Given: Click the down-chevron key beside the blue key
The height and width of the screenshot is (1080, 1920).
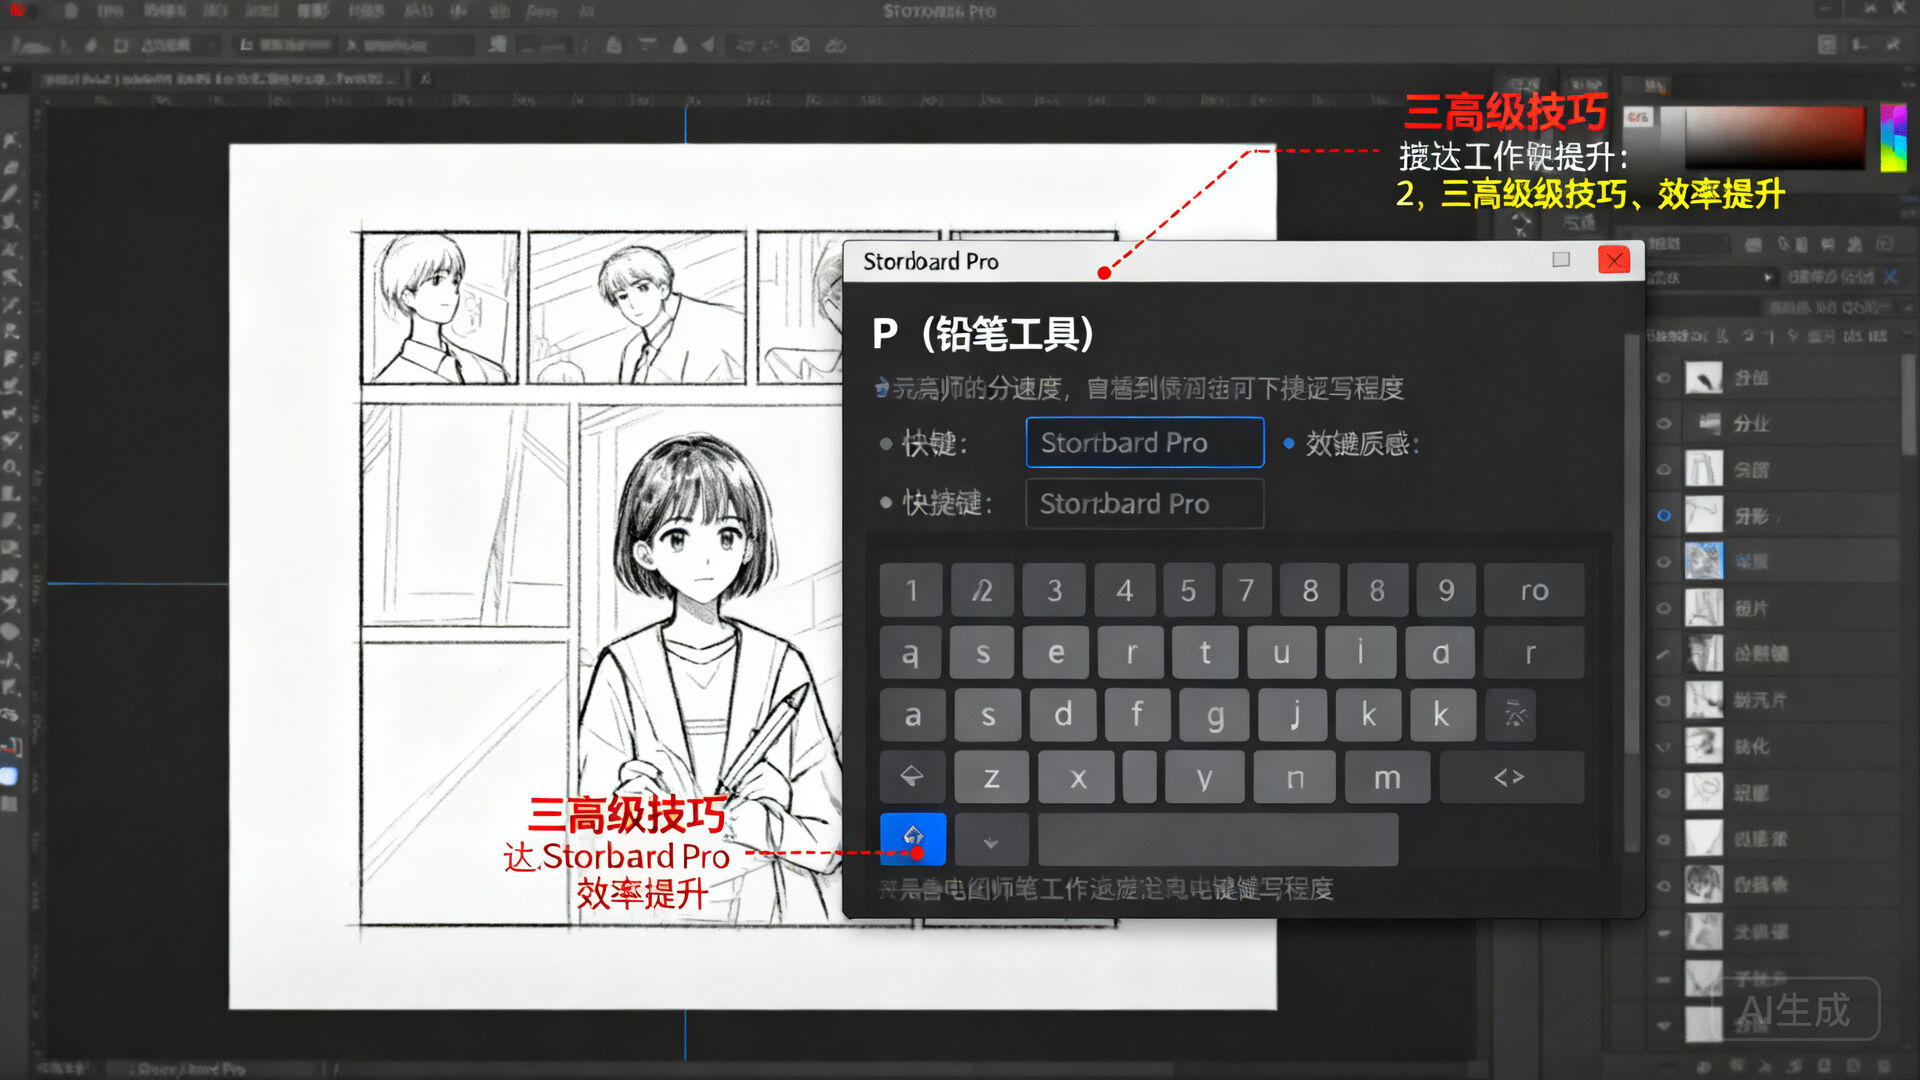Looking at the screenshot, I should point(991,840).
